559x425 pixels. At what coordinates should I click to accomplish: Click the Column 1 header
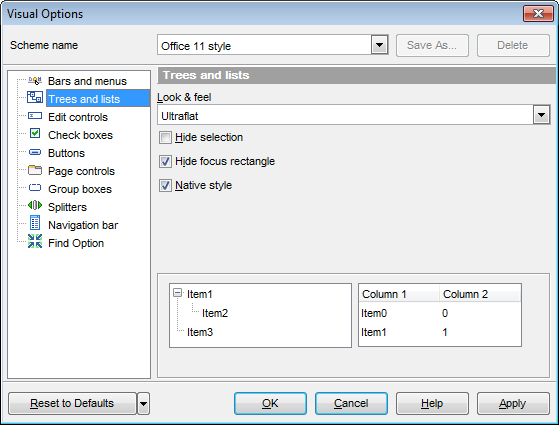[399, 294]
